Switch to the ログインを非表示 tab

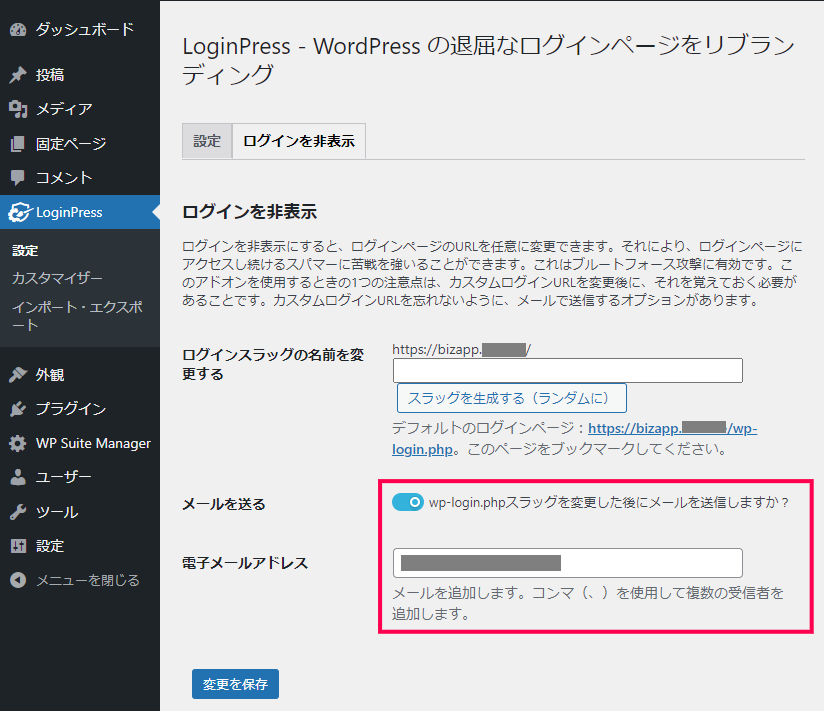tap(299, 141)
